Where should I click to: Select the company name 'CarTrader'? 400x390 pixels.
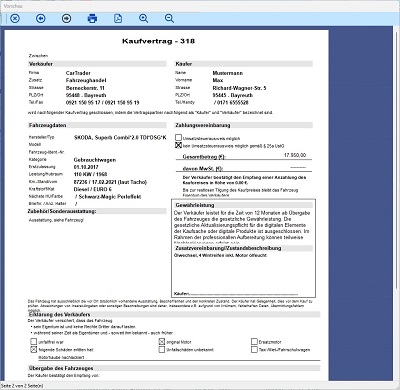pyautogui.click(x=78, y=73)
